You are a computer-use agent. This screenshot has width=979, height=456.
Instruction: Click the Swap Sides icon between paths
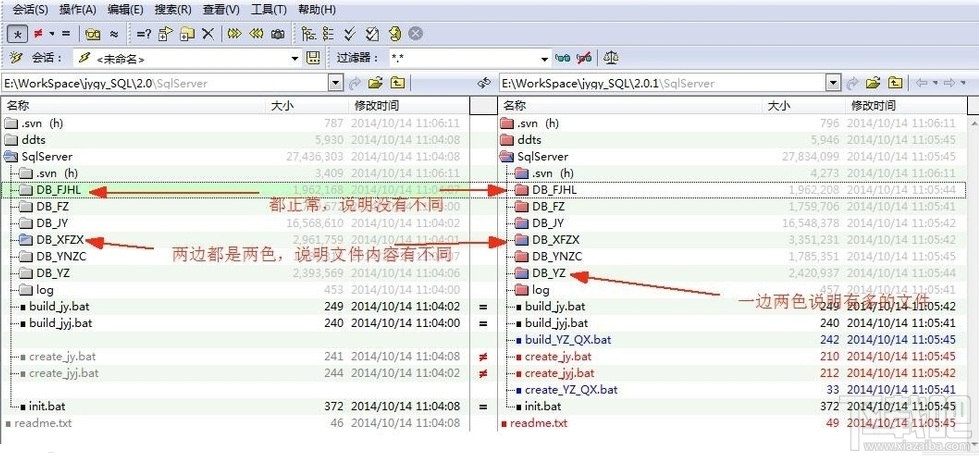tap(484, 82)
